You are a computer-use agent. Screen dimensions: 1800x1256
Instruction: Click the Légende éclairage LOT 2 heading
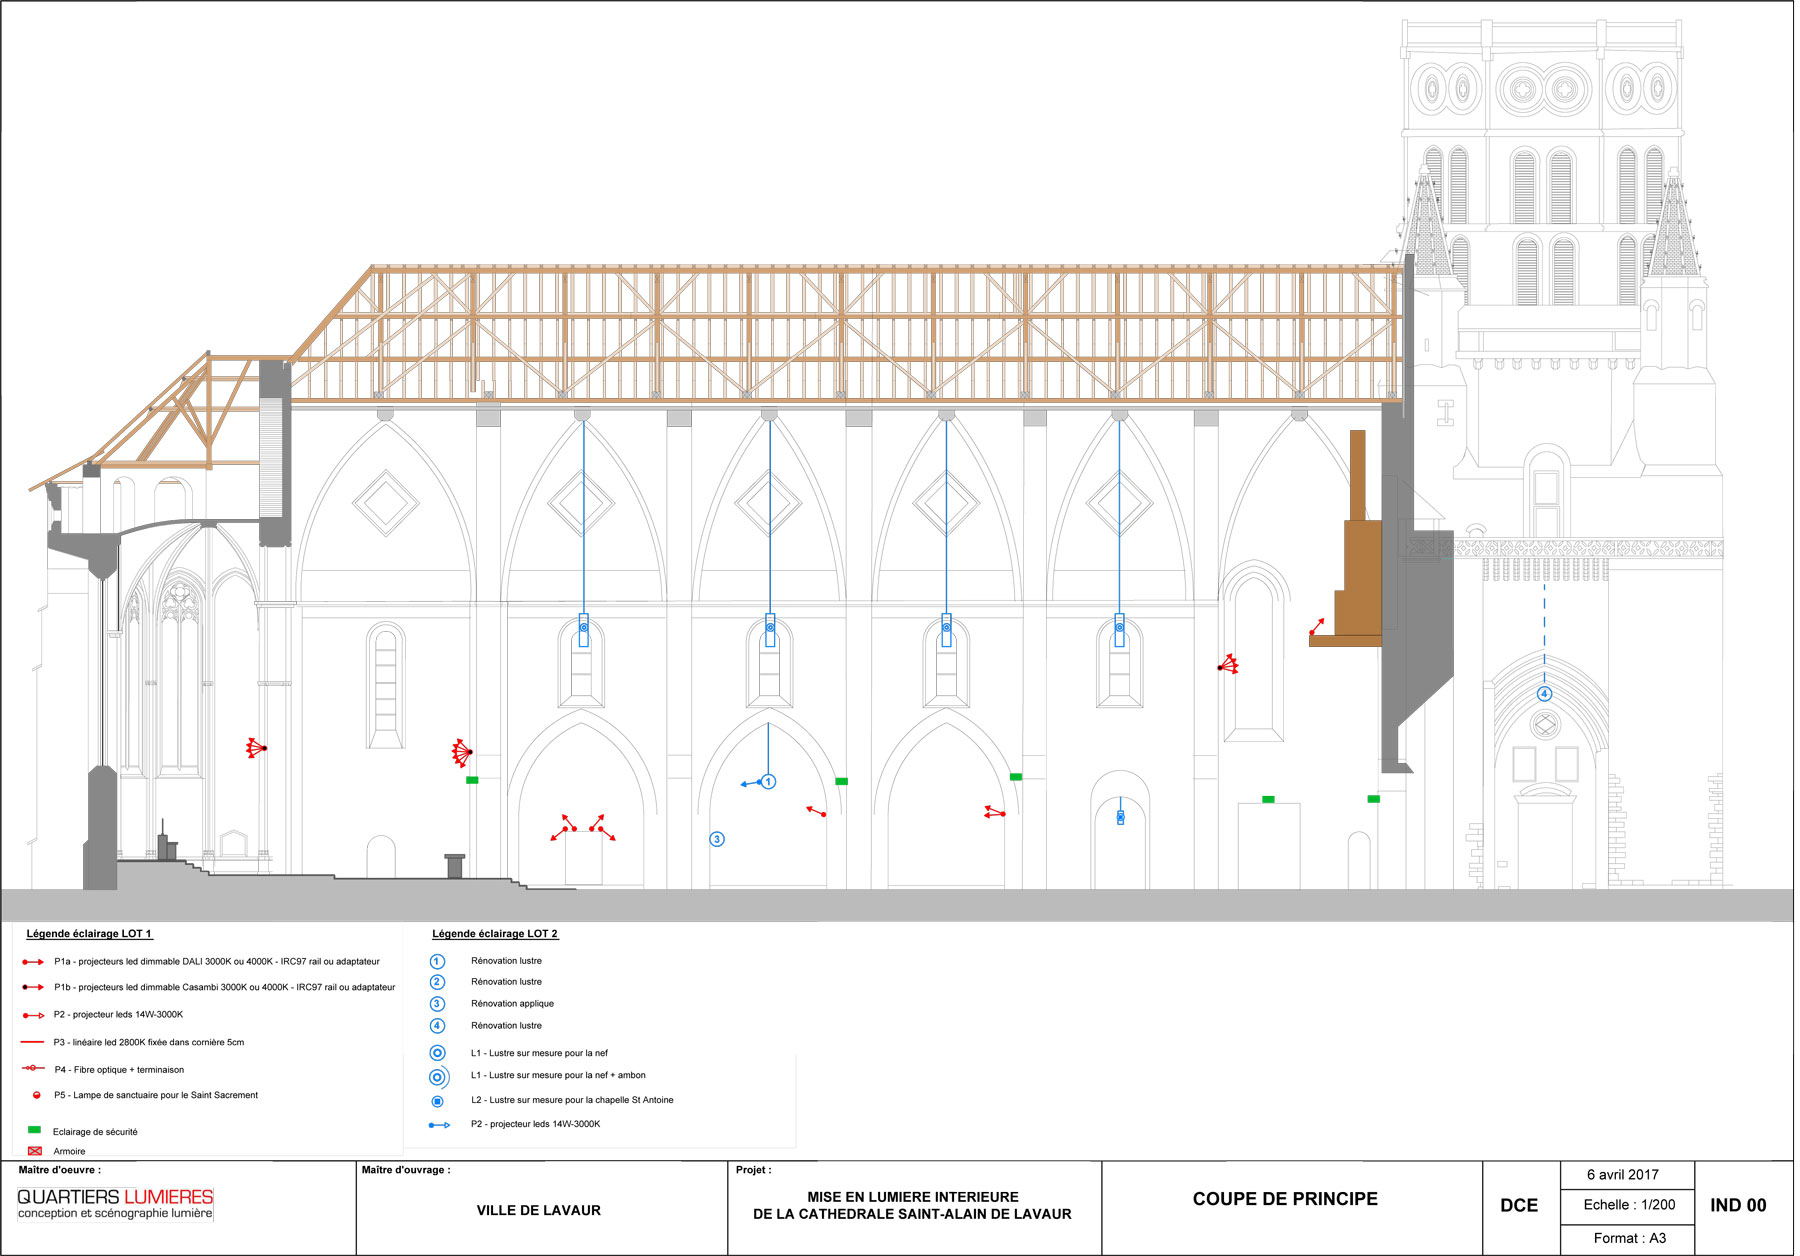[495, 934]
